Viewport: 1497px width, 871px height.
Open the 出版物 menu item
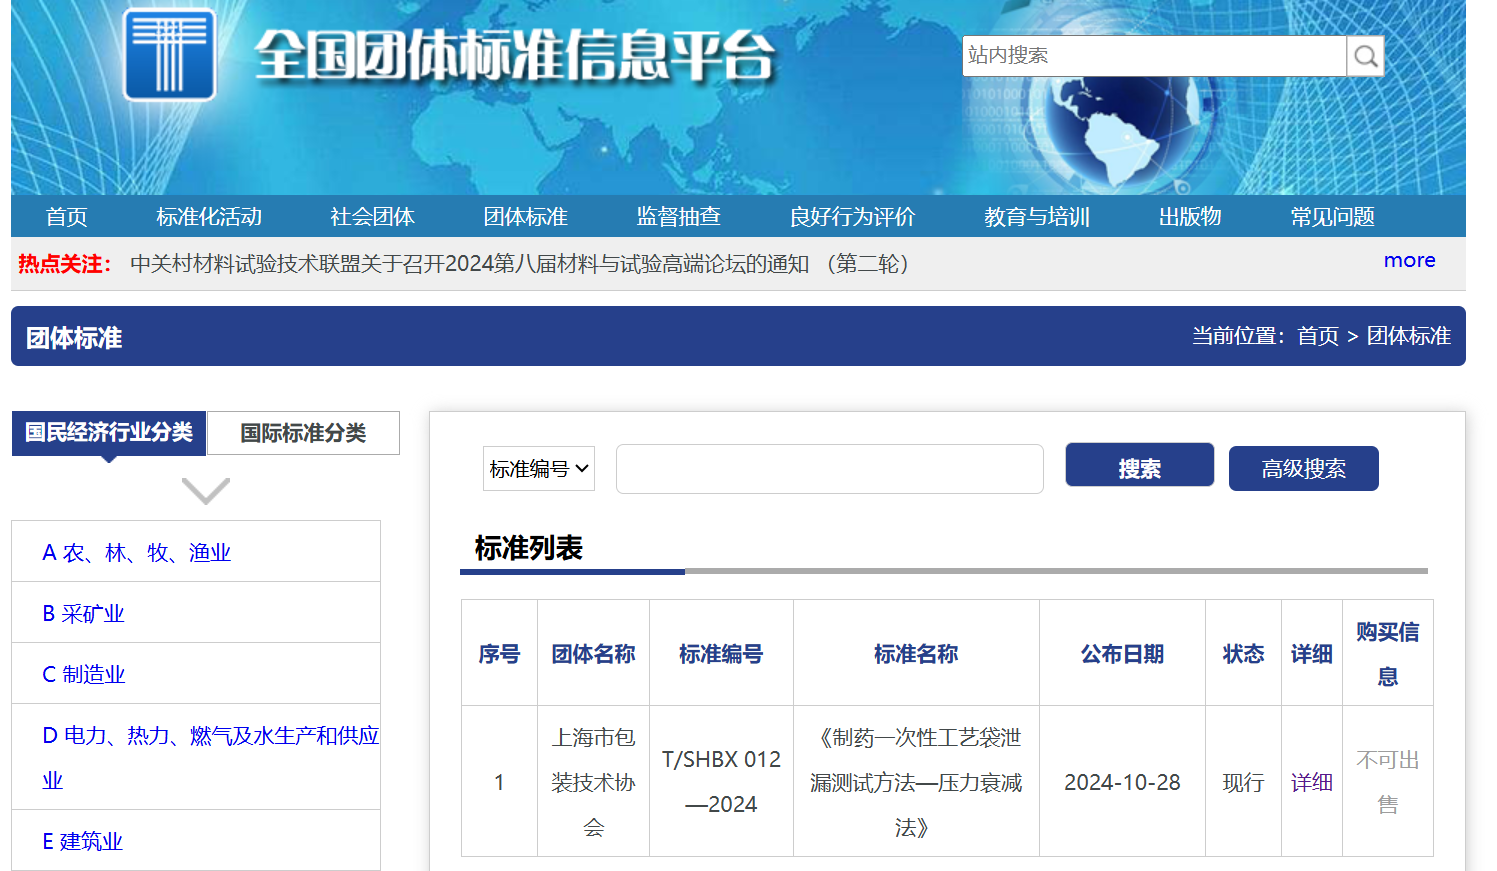tap(1190, 216)
